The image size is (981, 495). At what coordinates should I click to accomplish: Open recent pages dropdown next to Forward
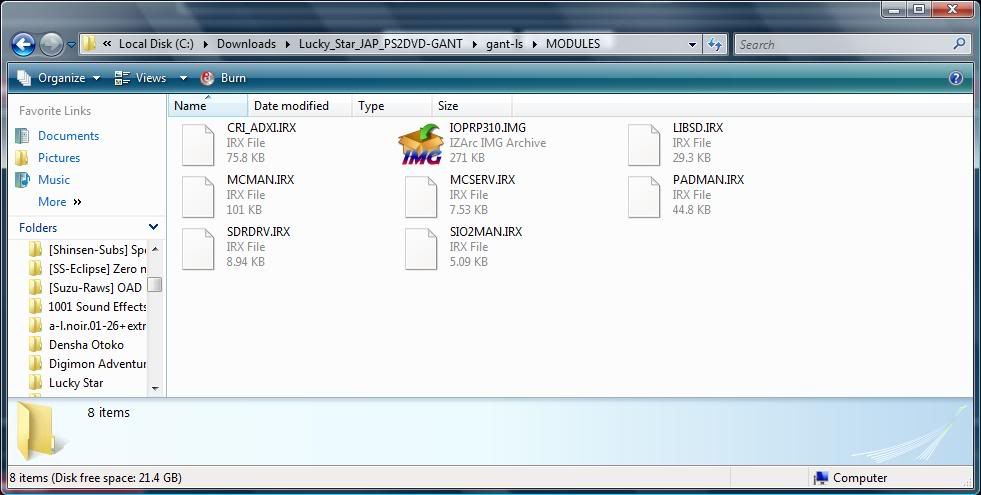[71, 45]
